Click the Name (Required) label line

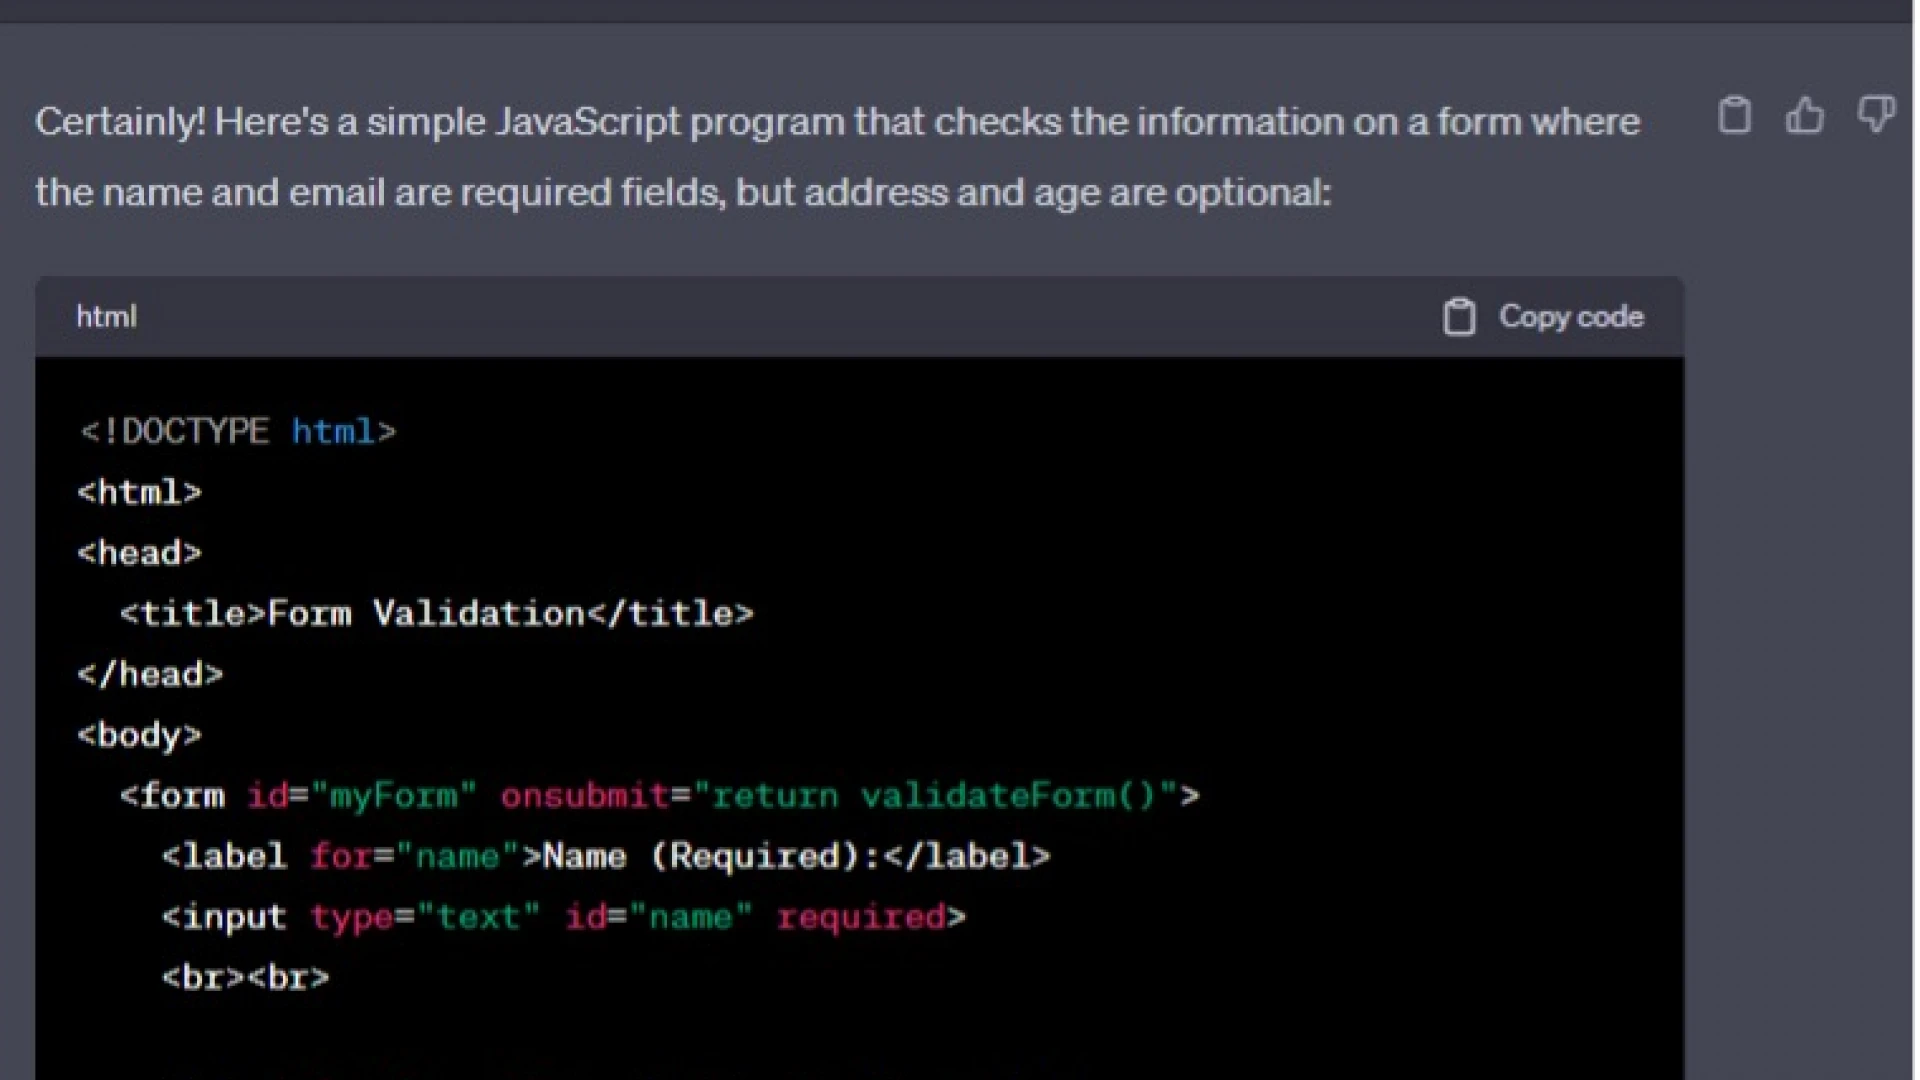coord(606,857)
